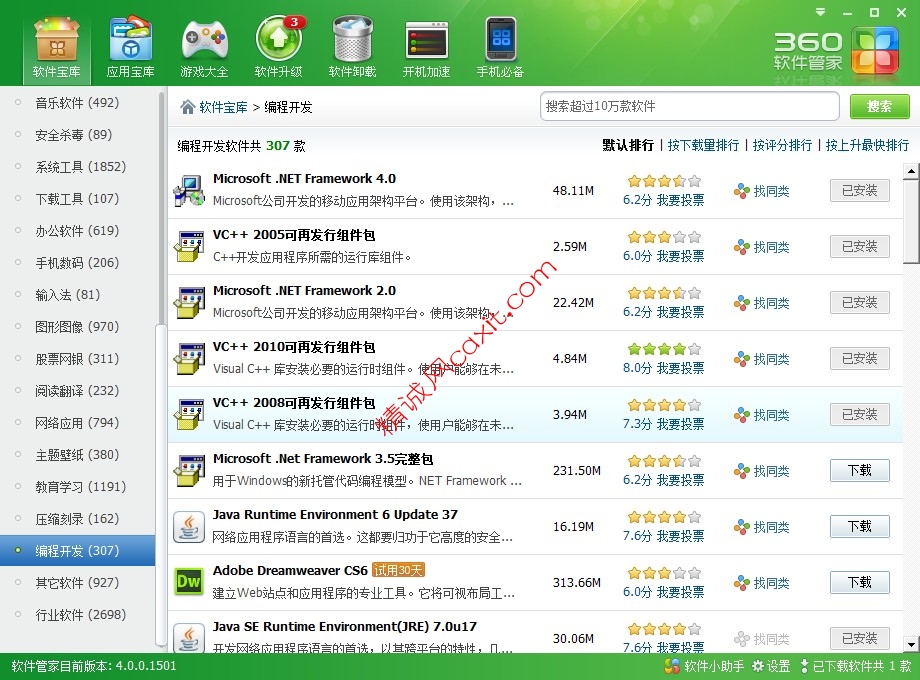Open 软件卸载 uninstall trash icon
Screen dimensions: 920x680
[352, 49]
